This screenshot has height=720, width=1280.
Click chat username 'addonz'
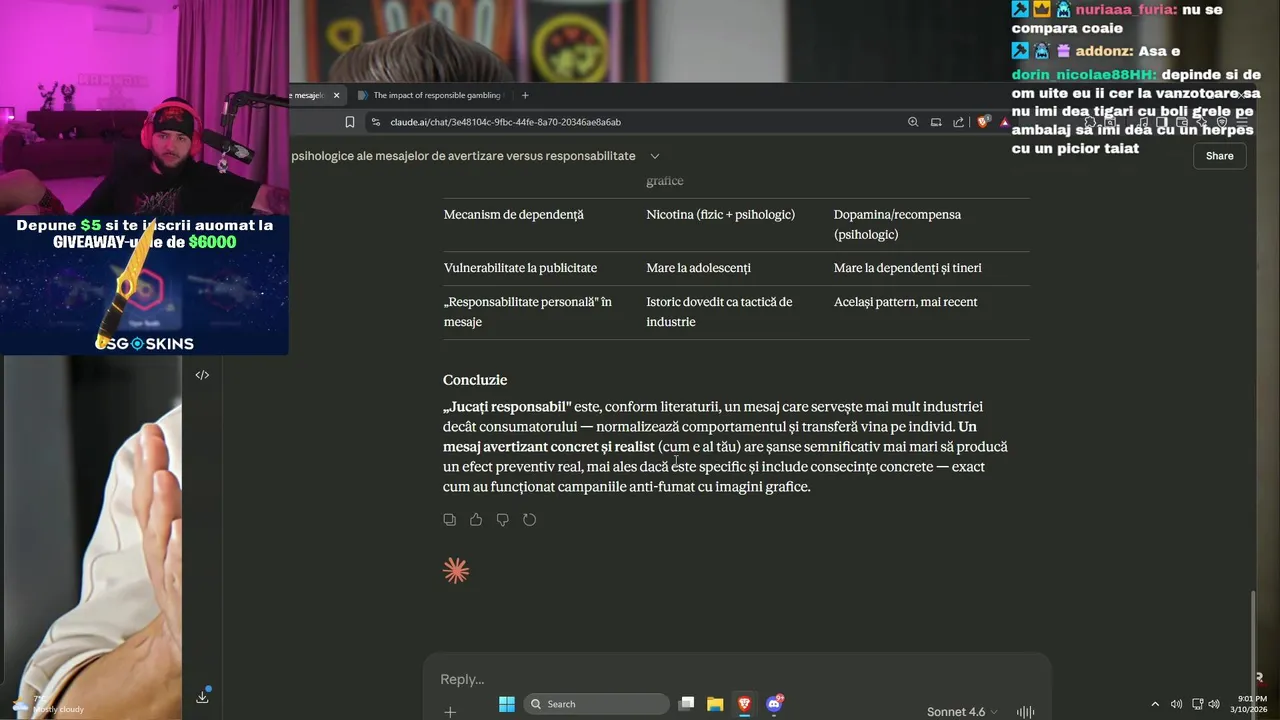(x=1104, y=51)
